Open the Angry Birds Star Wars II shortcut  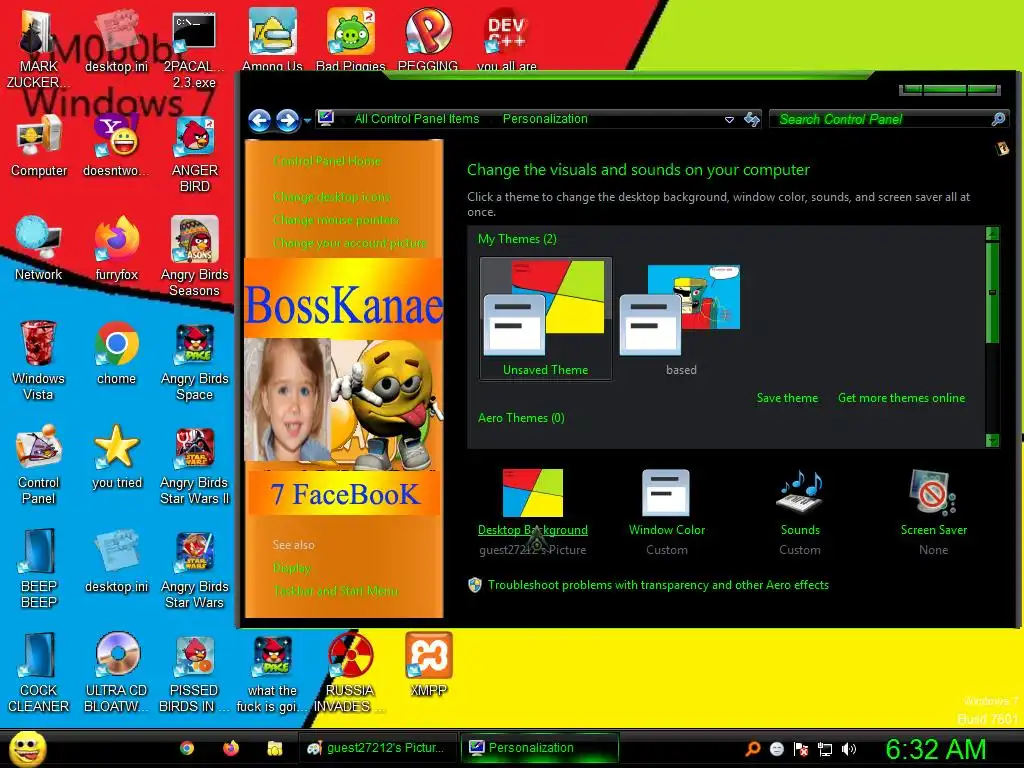coord(195,464)
